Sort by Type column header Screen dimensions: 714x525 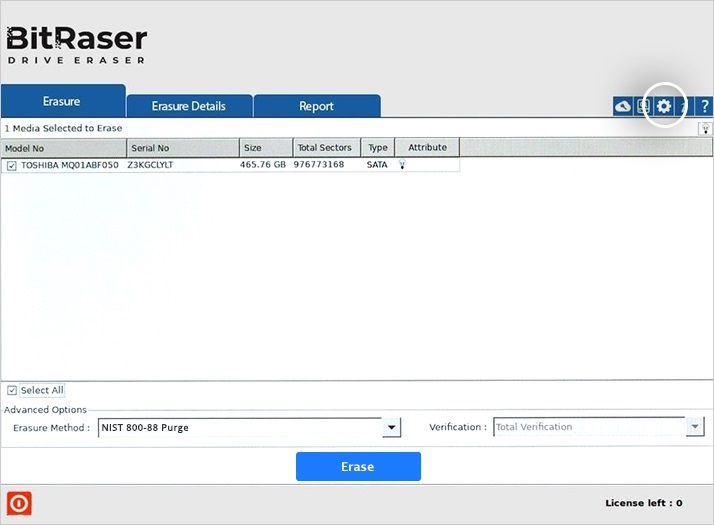[378, 148]
